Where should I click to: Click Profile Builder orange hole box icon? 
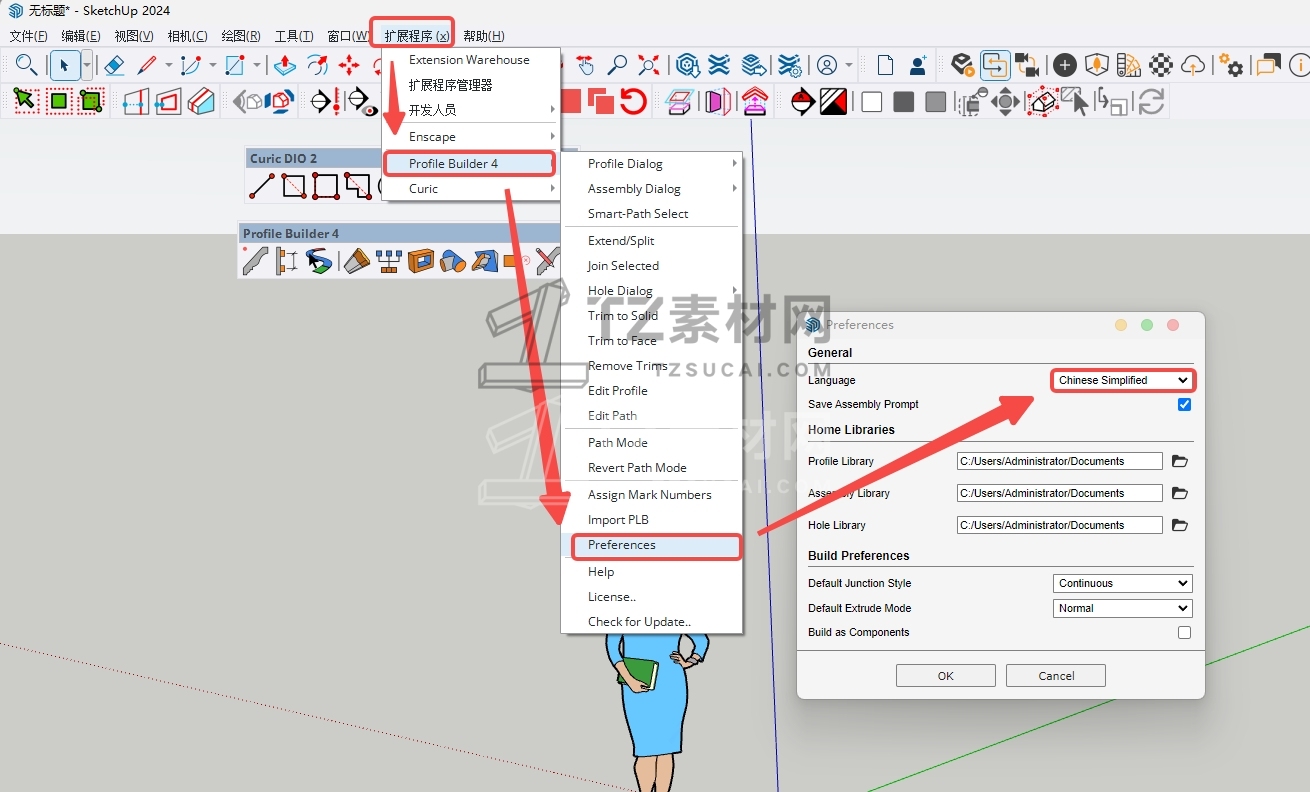421,261
